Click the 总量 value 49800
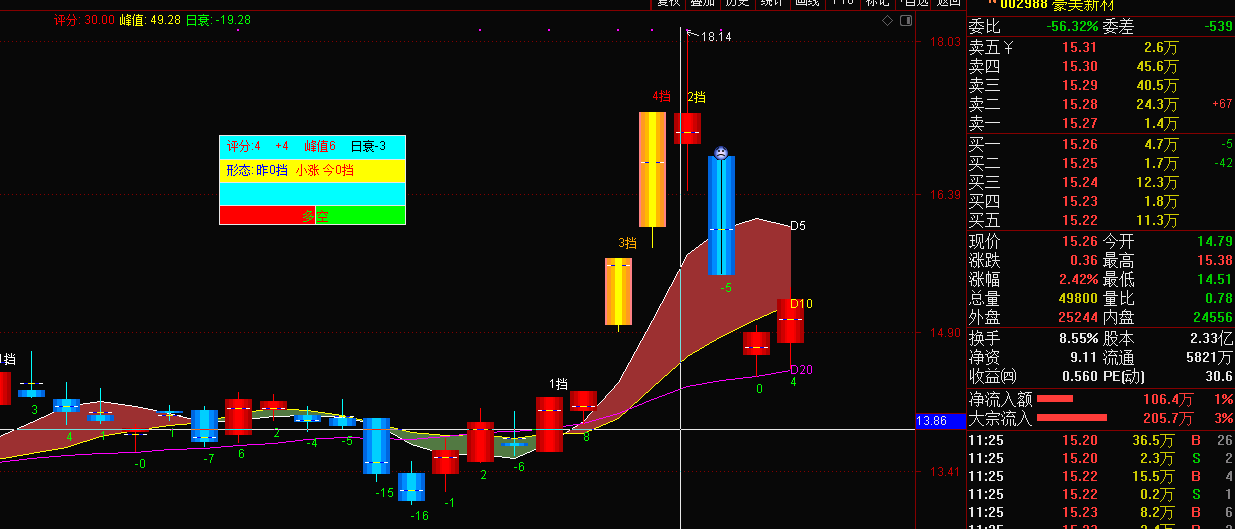 pyautogui.click(x=1077, y=298)
